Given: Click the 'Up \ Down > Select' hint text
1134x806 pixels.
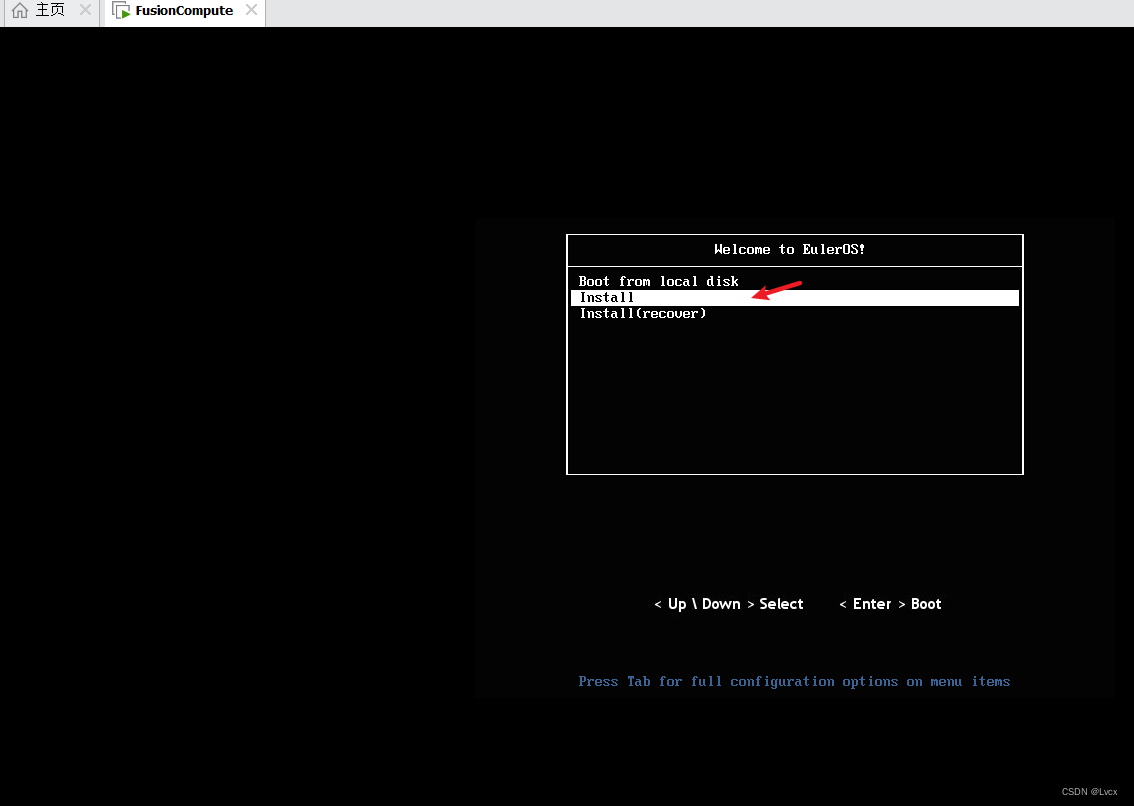Looking at the screenshot, I should [728, 604].
